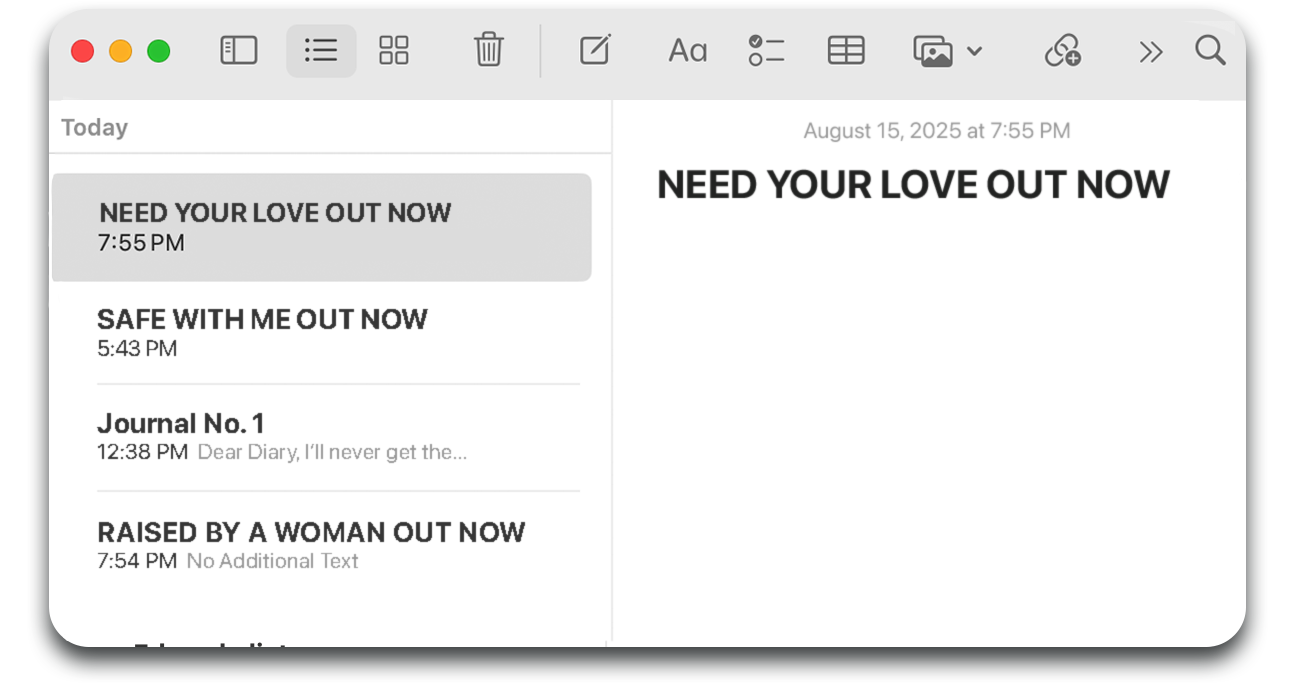
Task: Open the photo media picker
Action: tap(933, 51)
